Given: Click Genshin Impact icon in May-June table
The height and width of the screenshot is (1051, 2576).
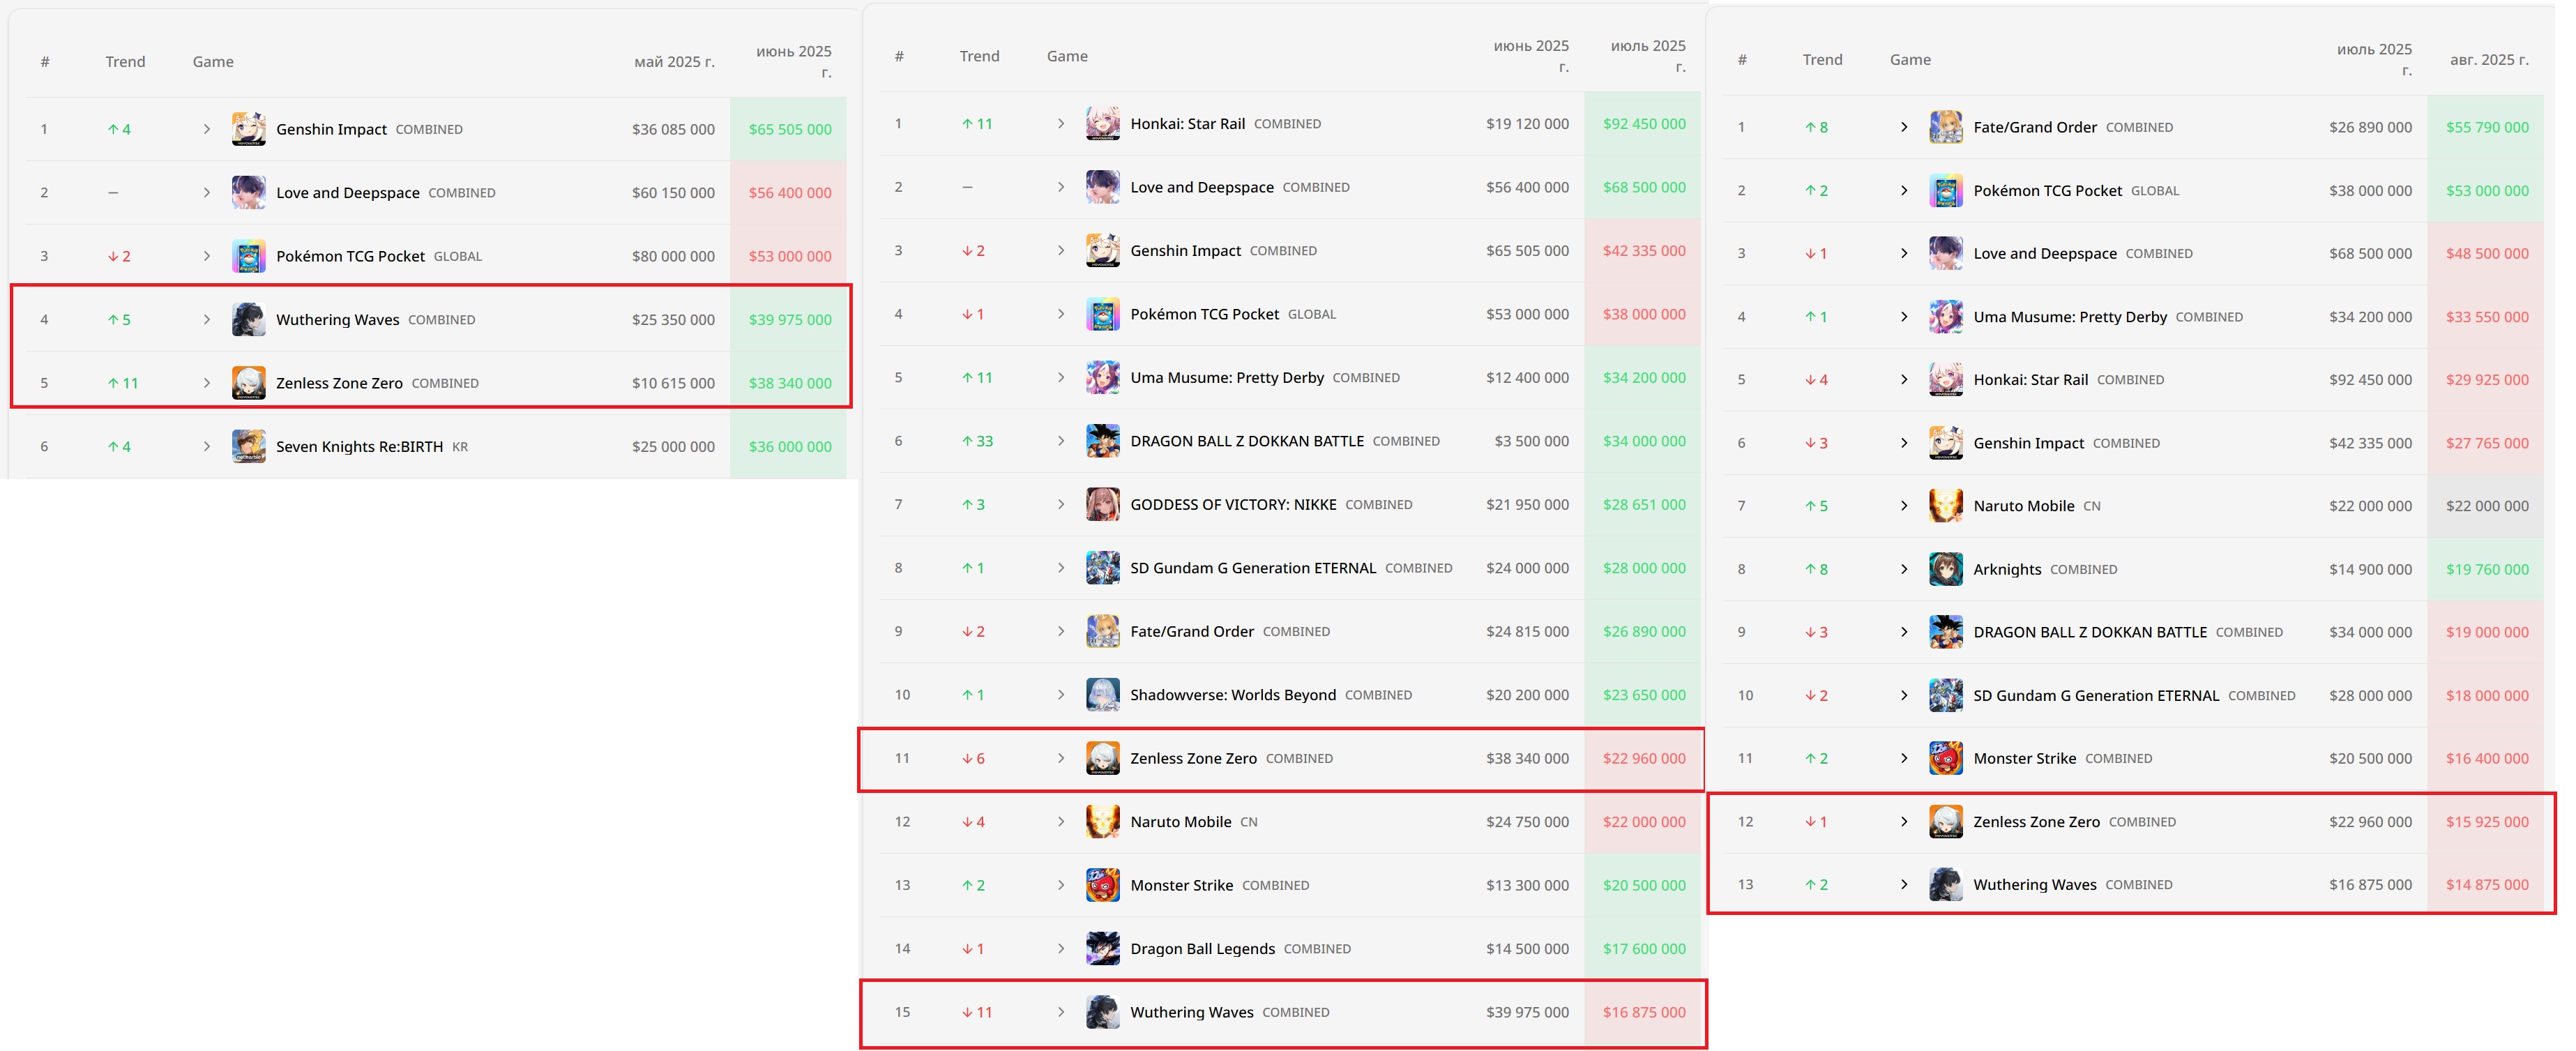Looking at the screenshot, I should [x=248, y=129].
